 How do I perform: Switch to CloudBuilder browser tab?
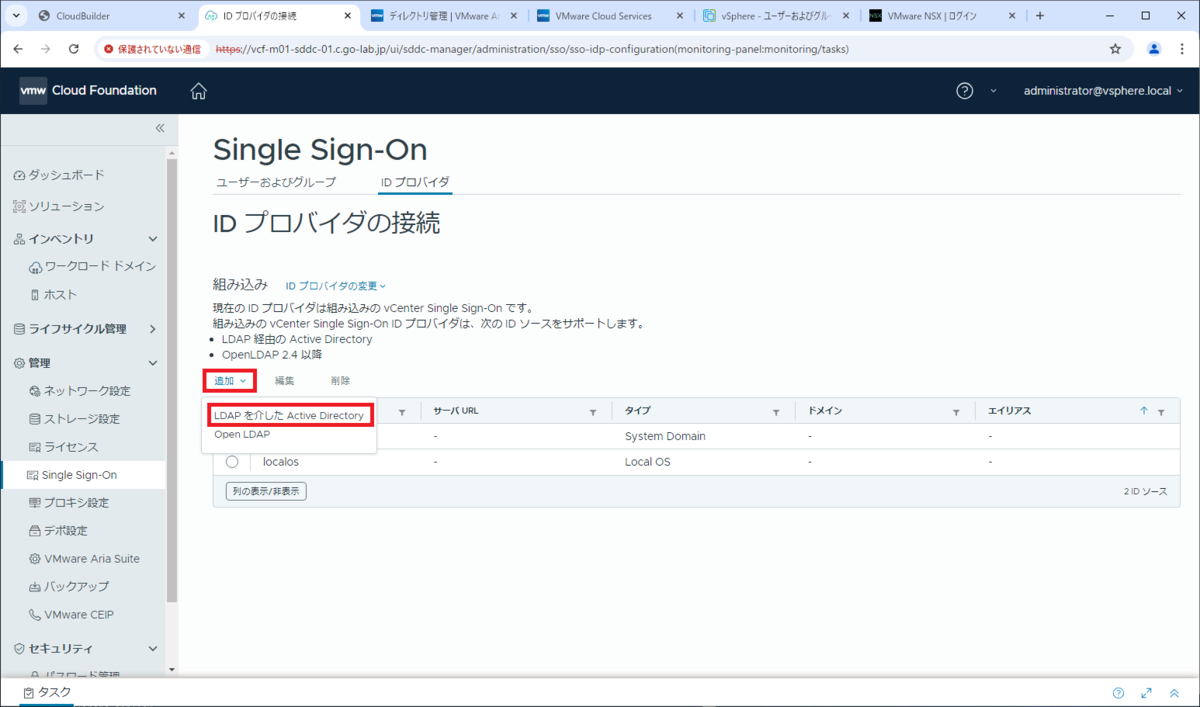point(110,16)
